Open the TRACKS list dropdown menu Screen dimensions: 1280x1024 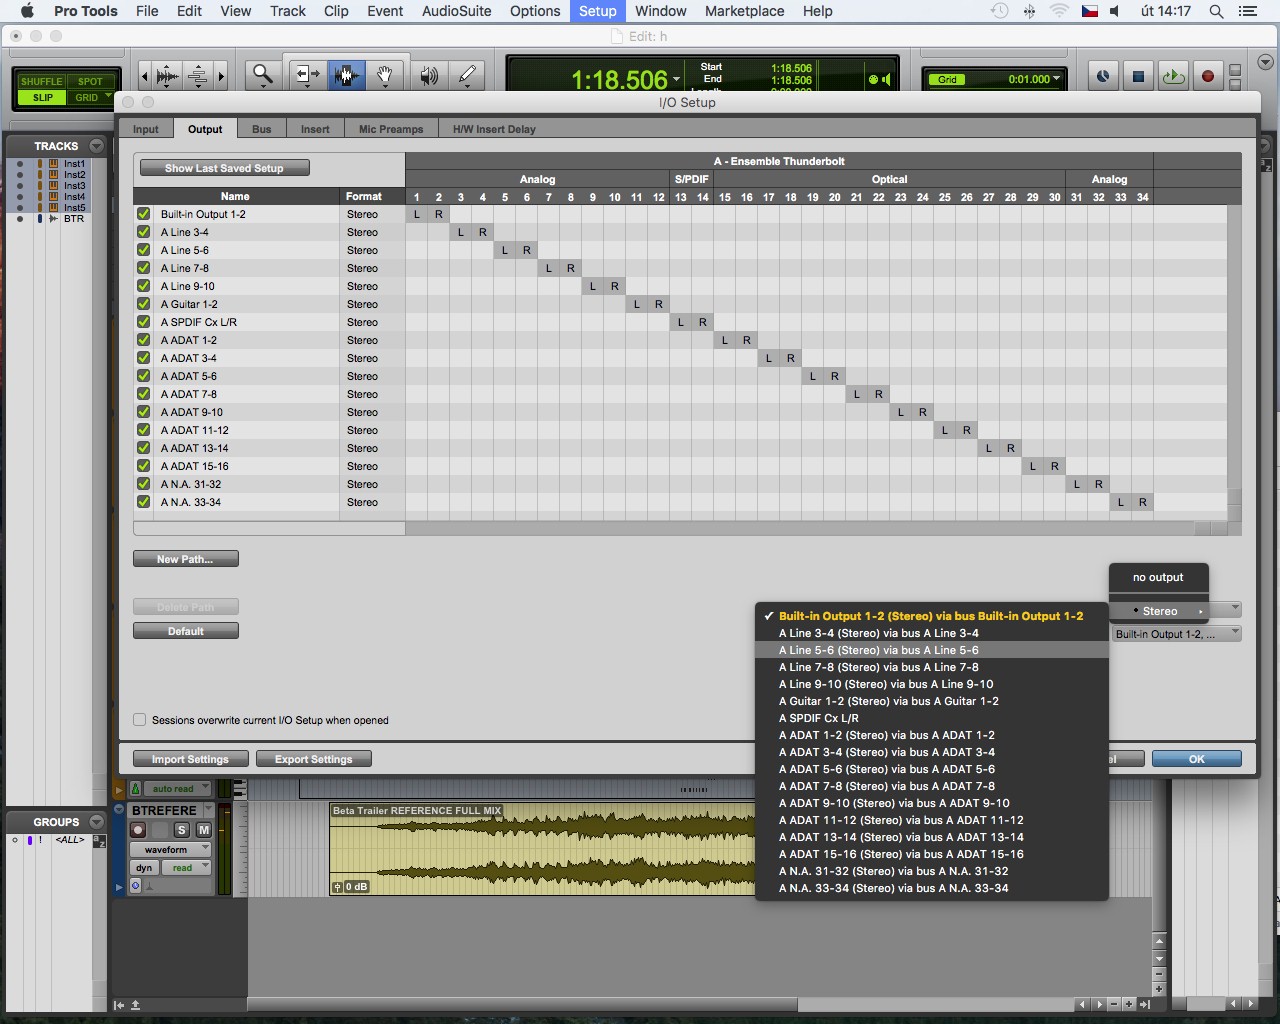click(96, 146)
